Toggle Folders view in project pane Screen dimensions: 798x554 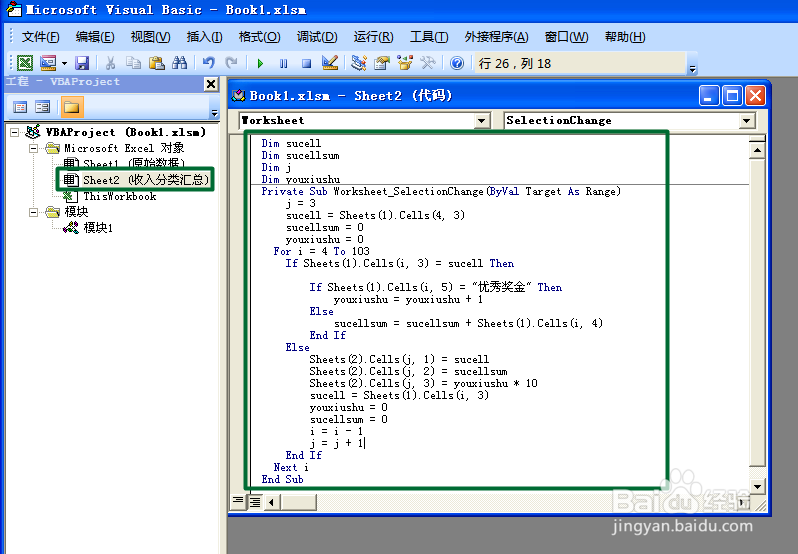(71, 107)
